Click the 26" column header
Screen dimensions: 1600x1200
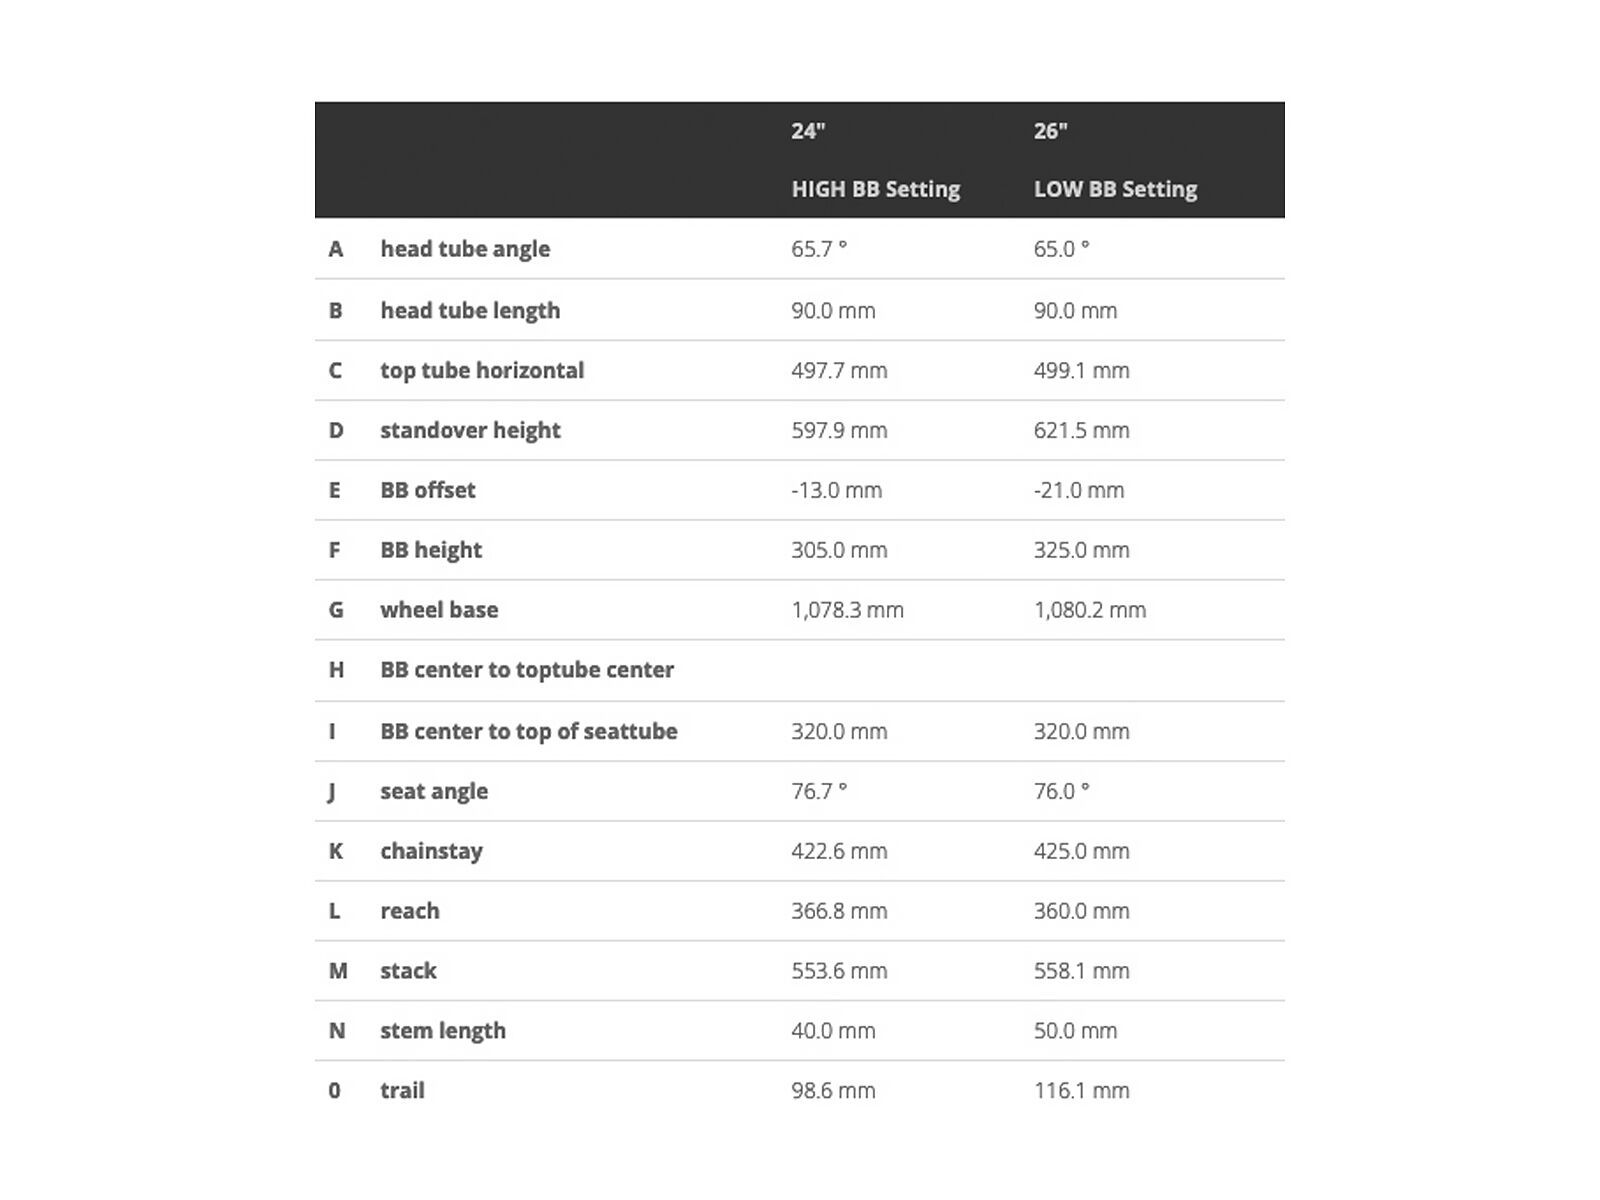(x=1050, y=131)
